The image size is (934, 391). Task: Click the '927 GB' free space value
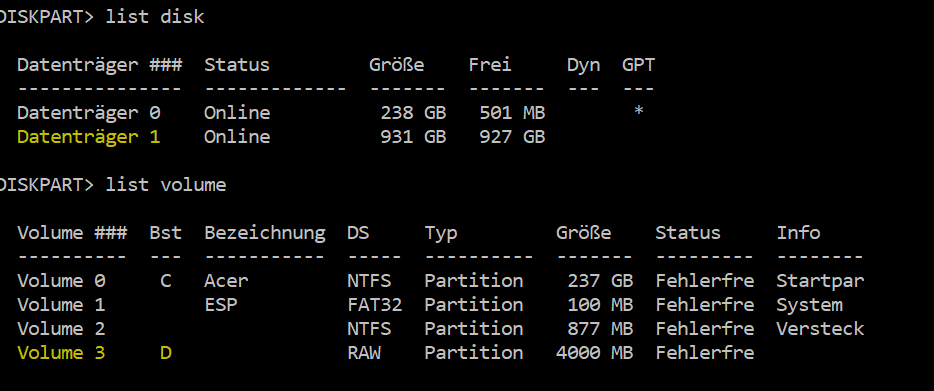[x=512, y=137]
